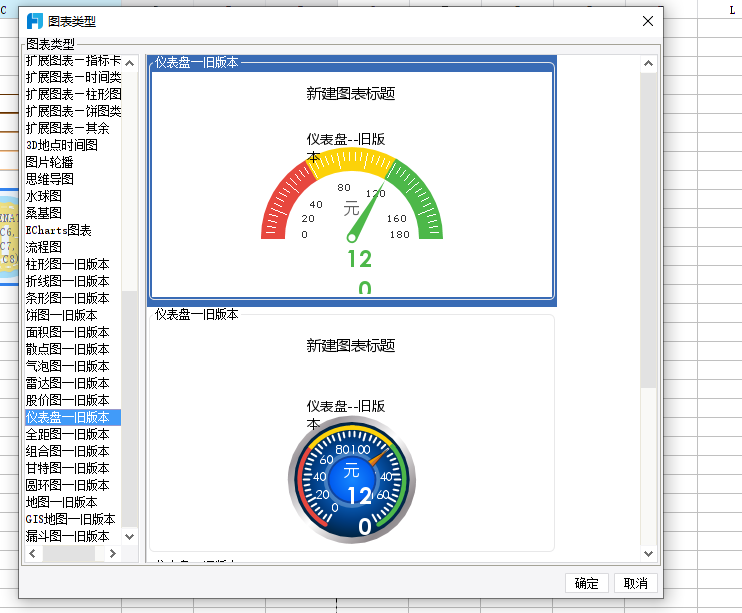Select GIS地图-旧版本 in the list
The image size is (742, 613).
tap(73, 520)
